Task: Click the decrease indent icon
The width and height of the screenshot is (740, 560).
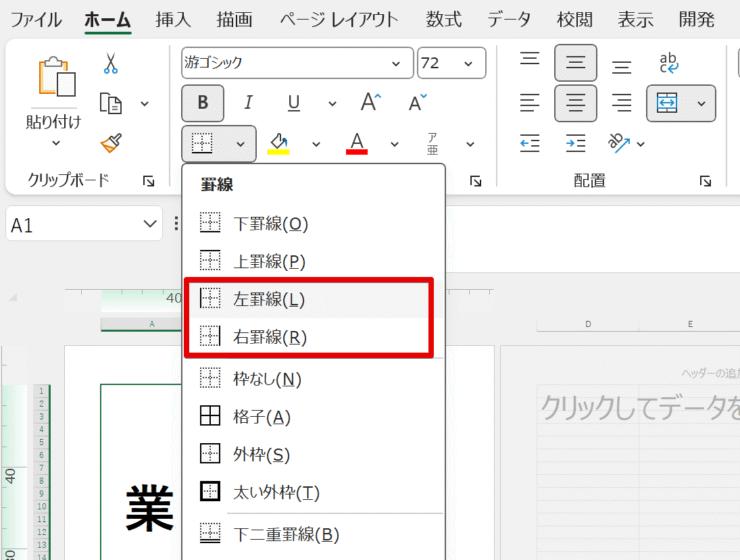Action: [x=530, y=143]
